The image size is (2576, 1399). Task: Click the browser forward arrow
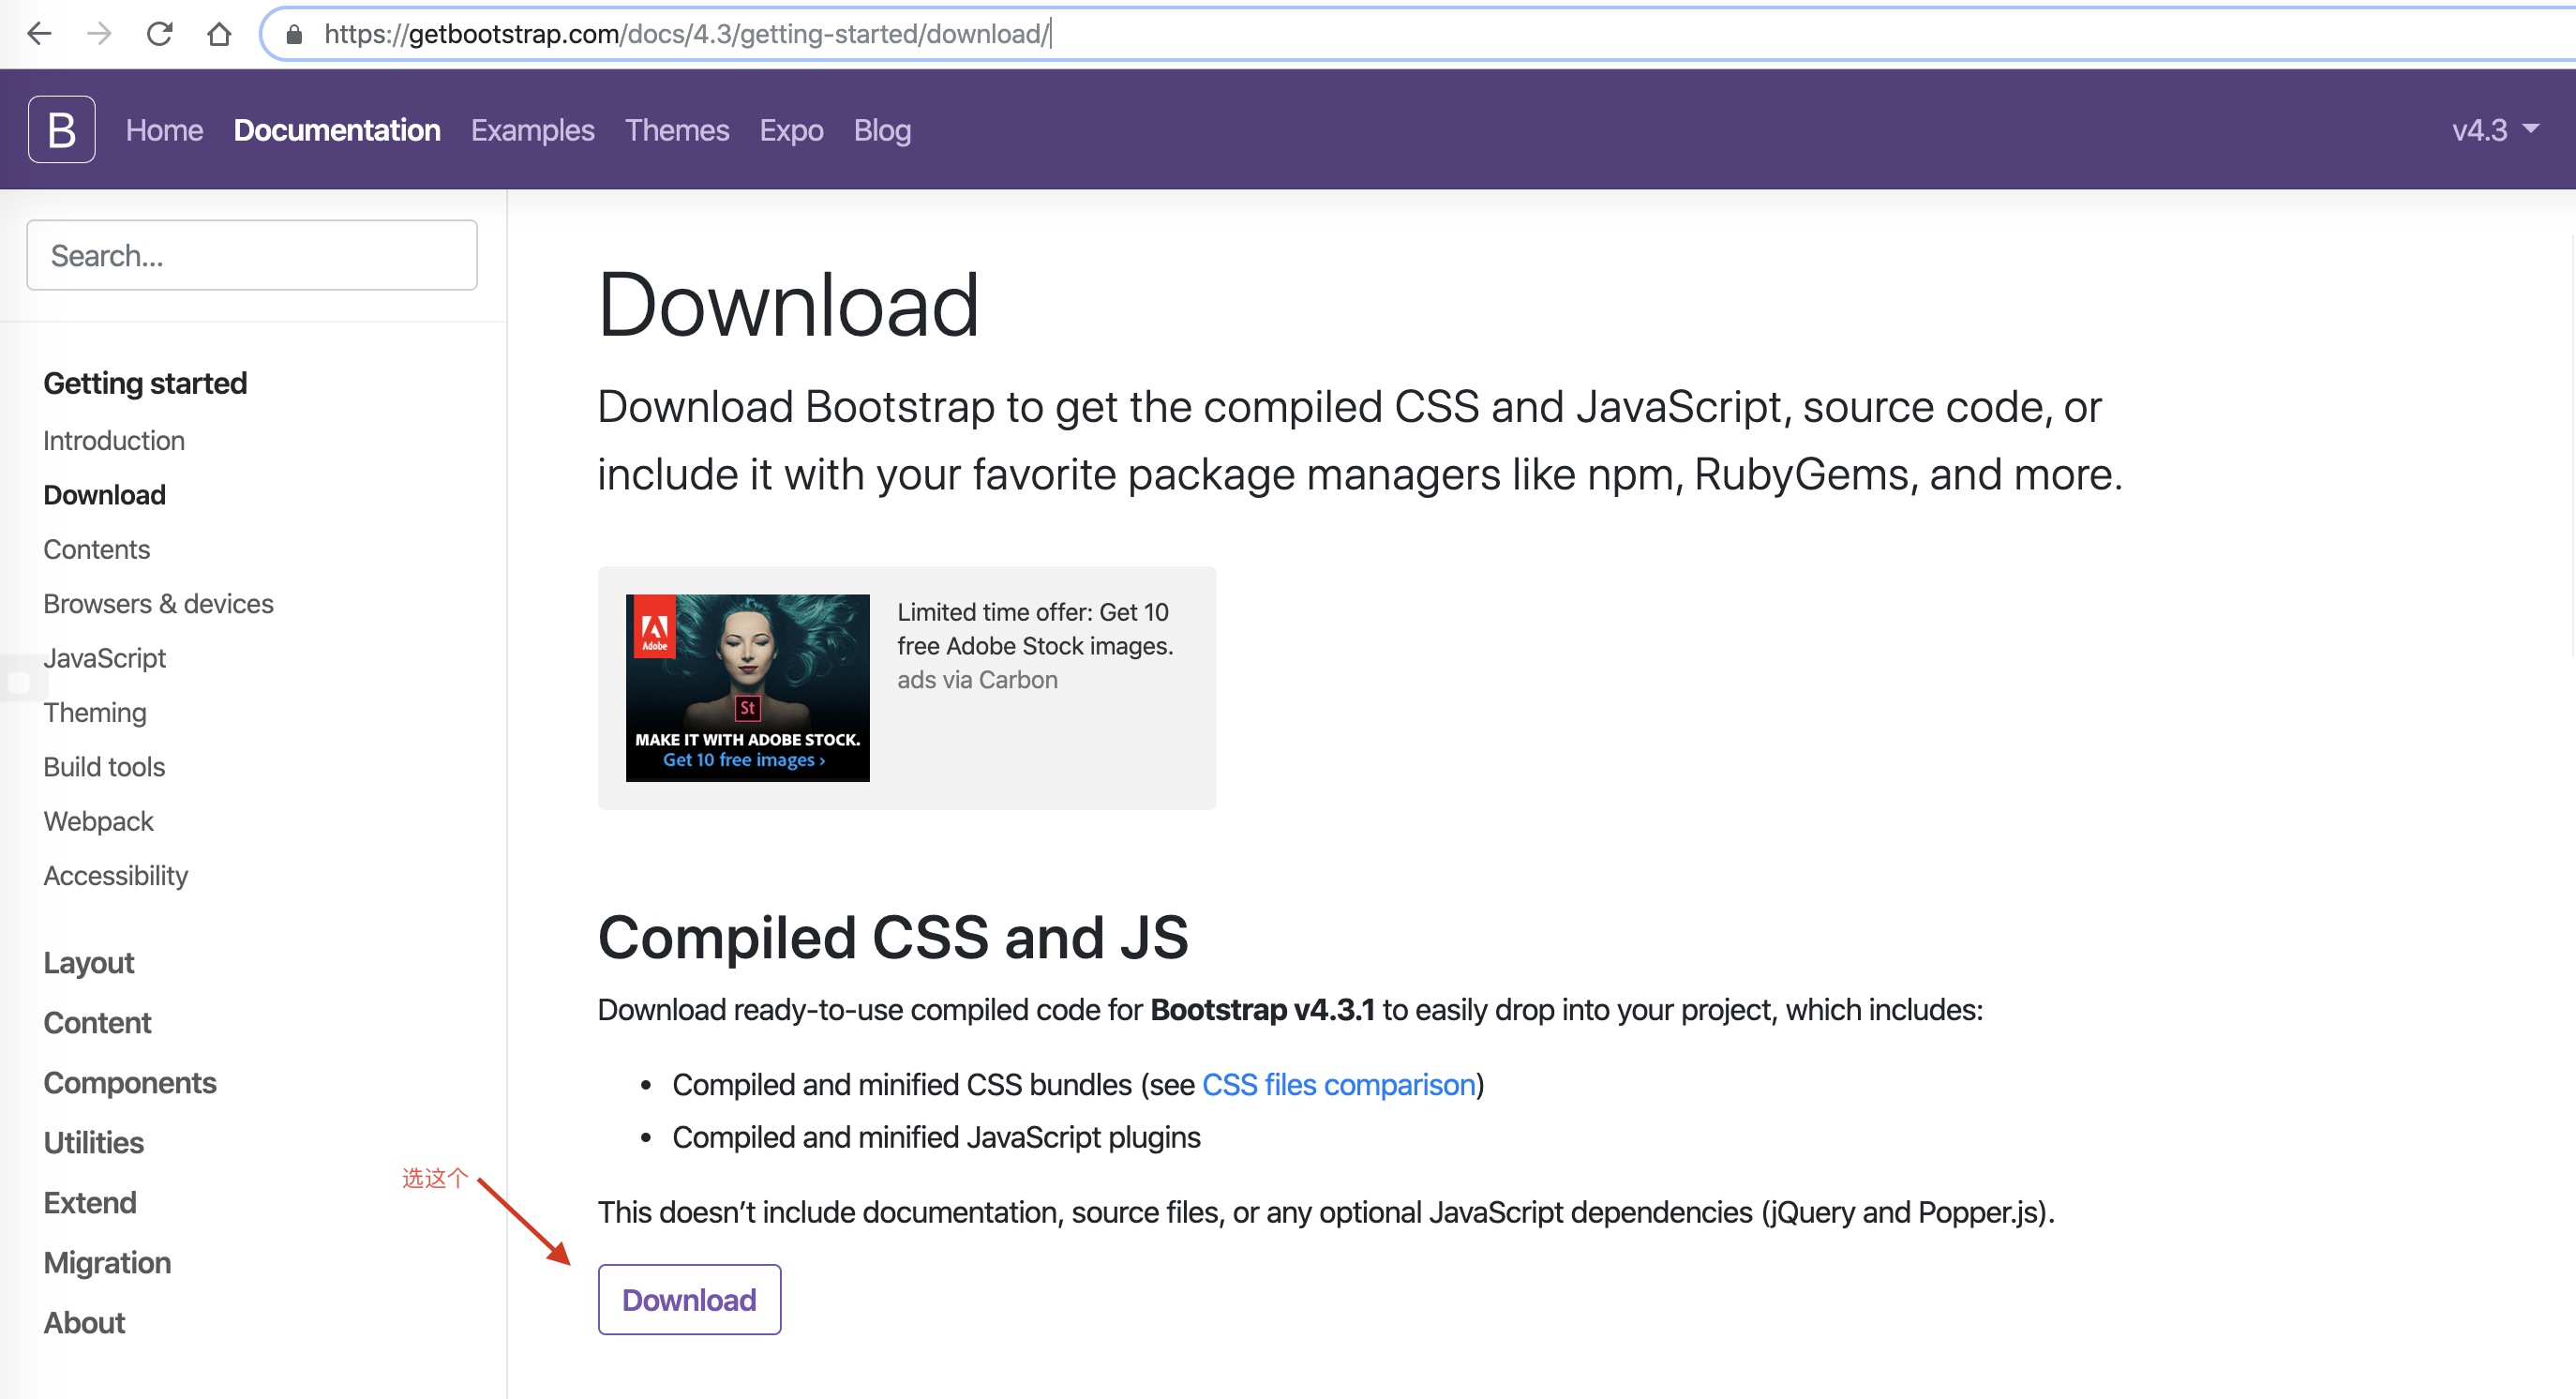(99, 34)
